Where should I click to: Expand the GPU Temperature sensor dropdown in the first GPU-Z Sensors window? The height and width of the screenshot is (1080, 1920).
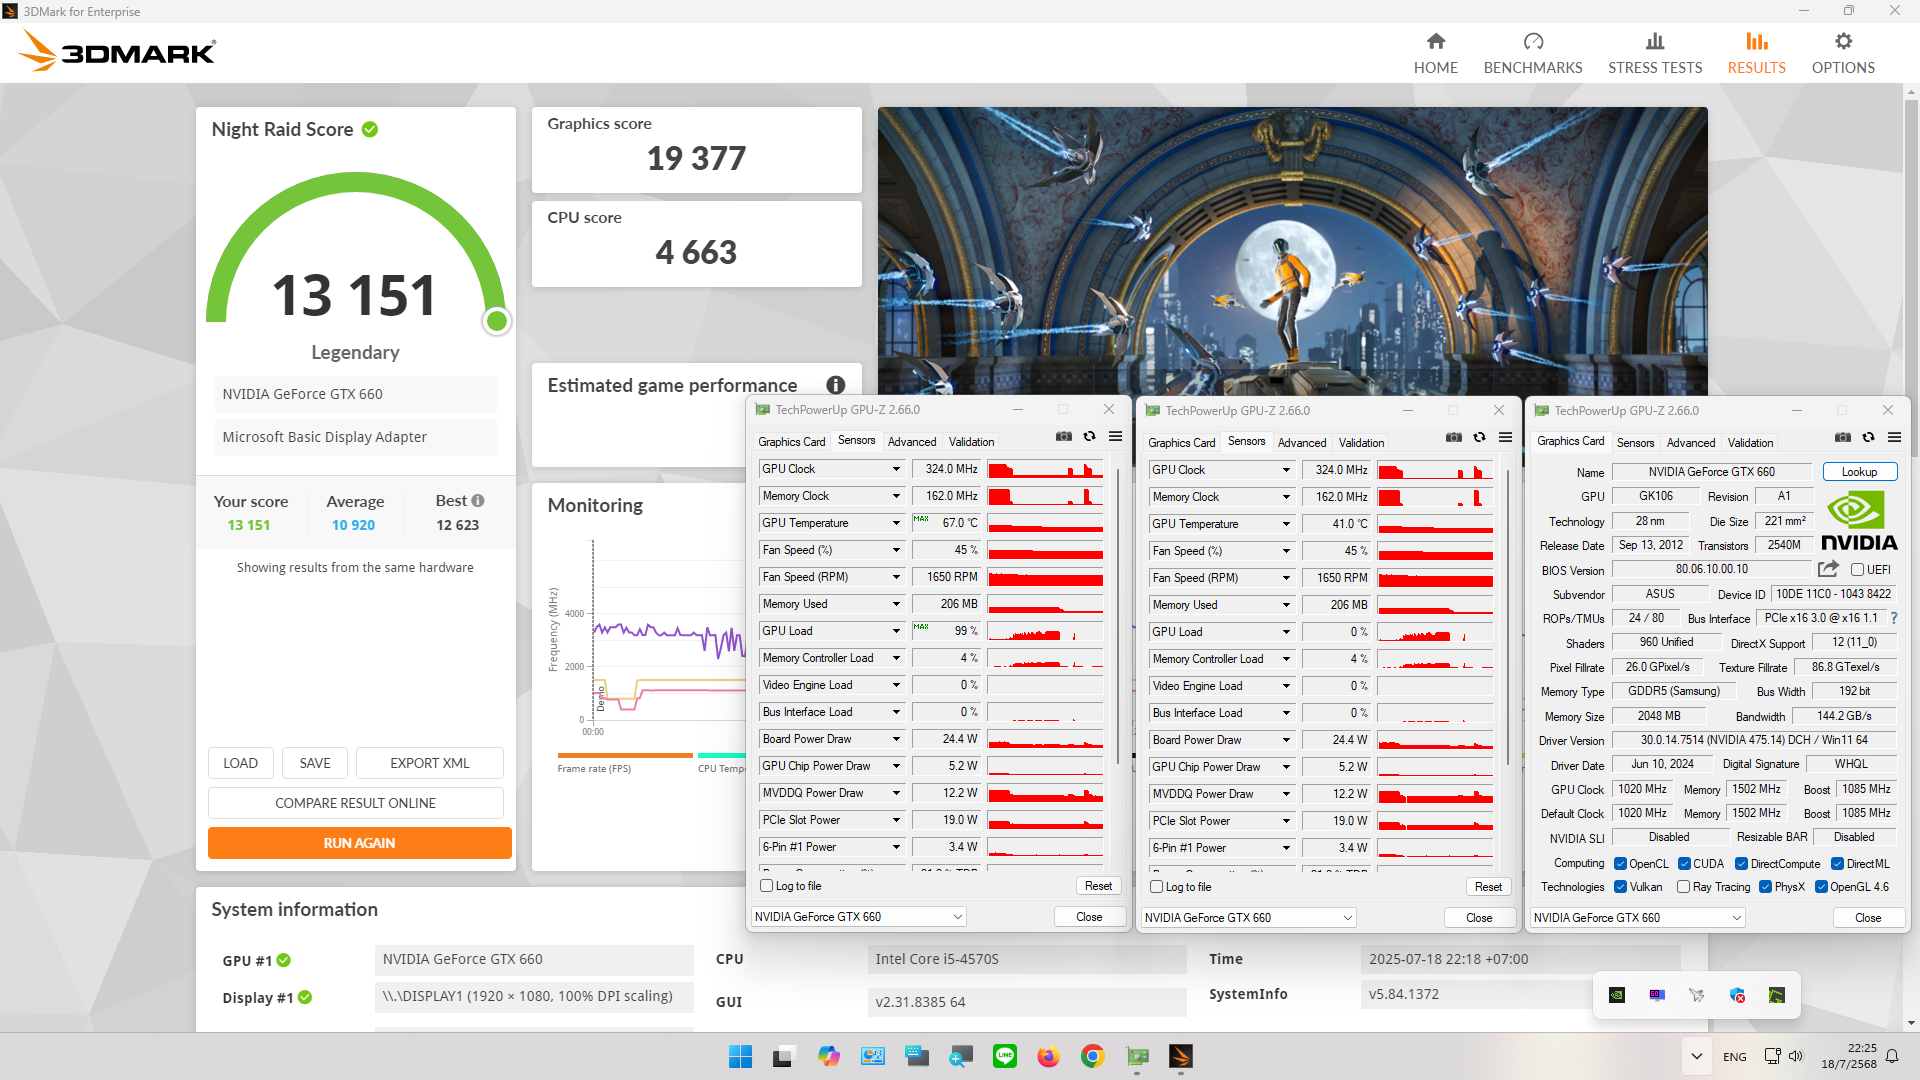(x=896, y=523)
